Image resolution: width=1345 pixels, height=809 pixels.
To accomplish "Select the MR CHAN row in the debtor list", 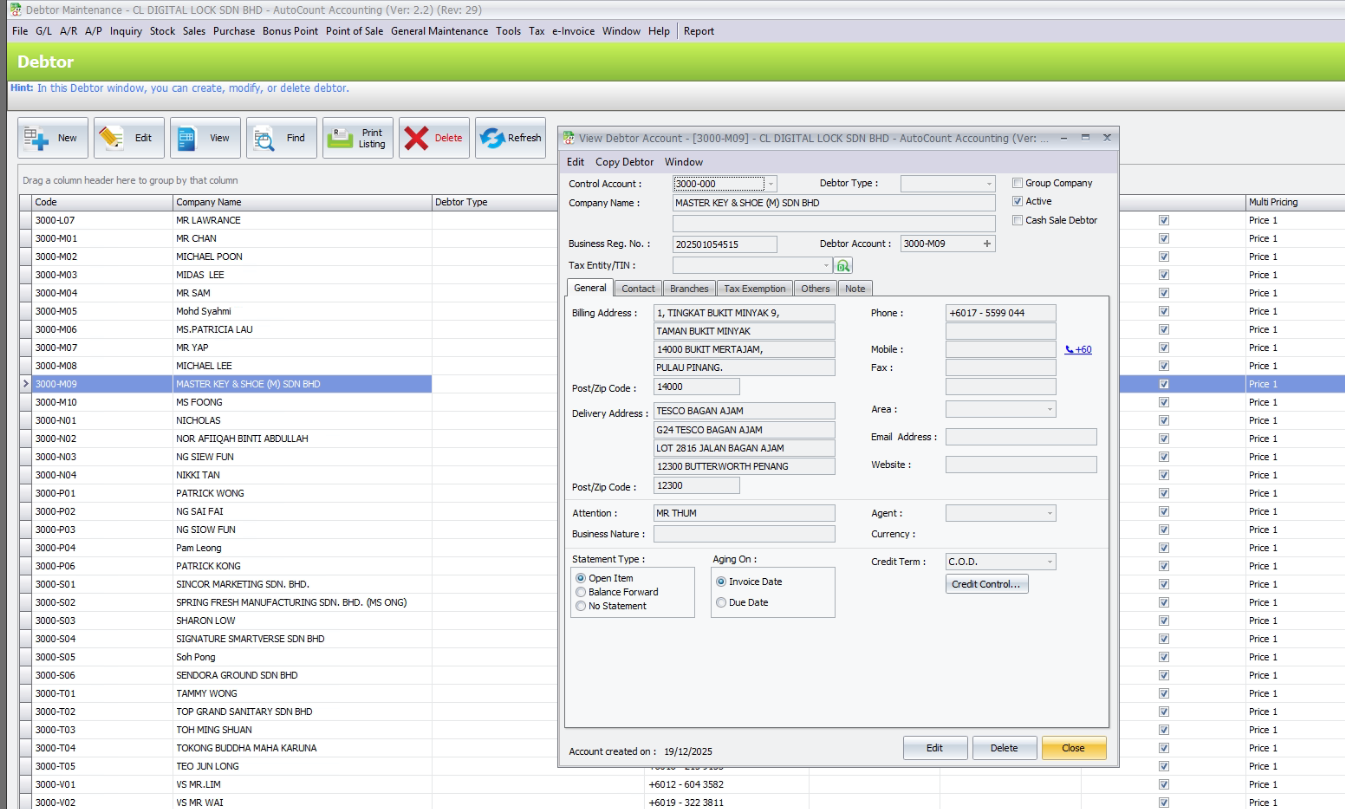I will tap(682, 238).
